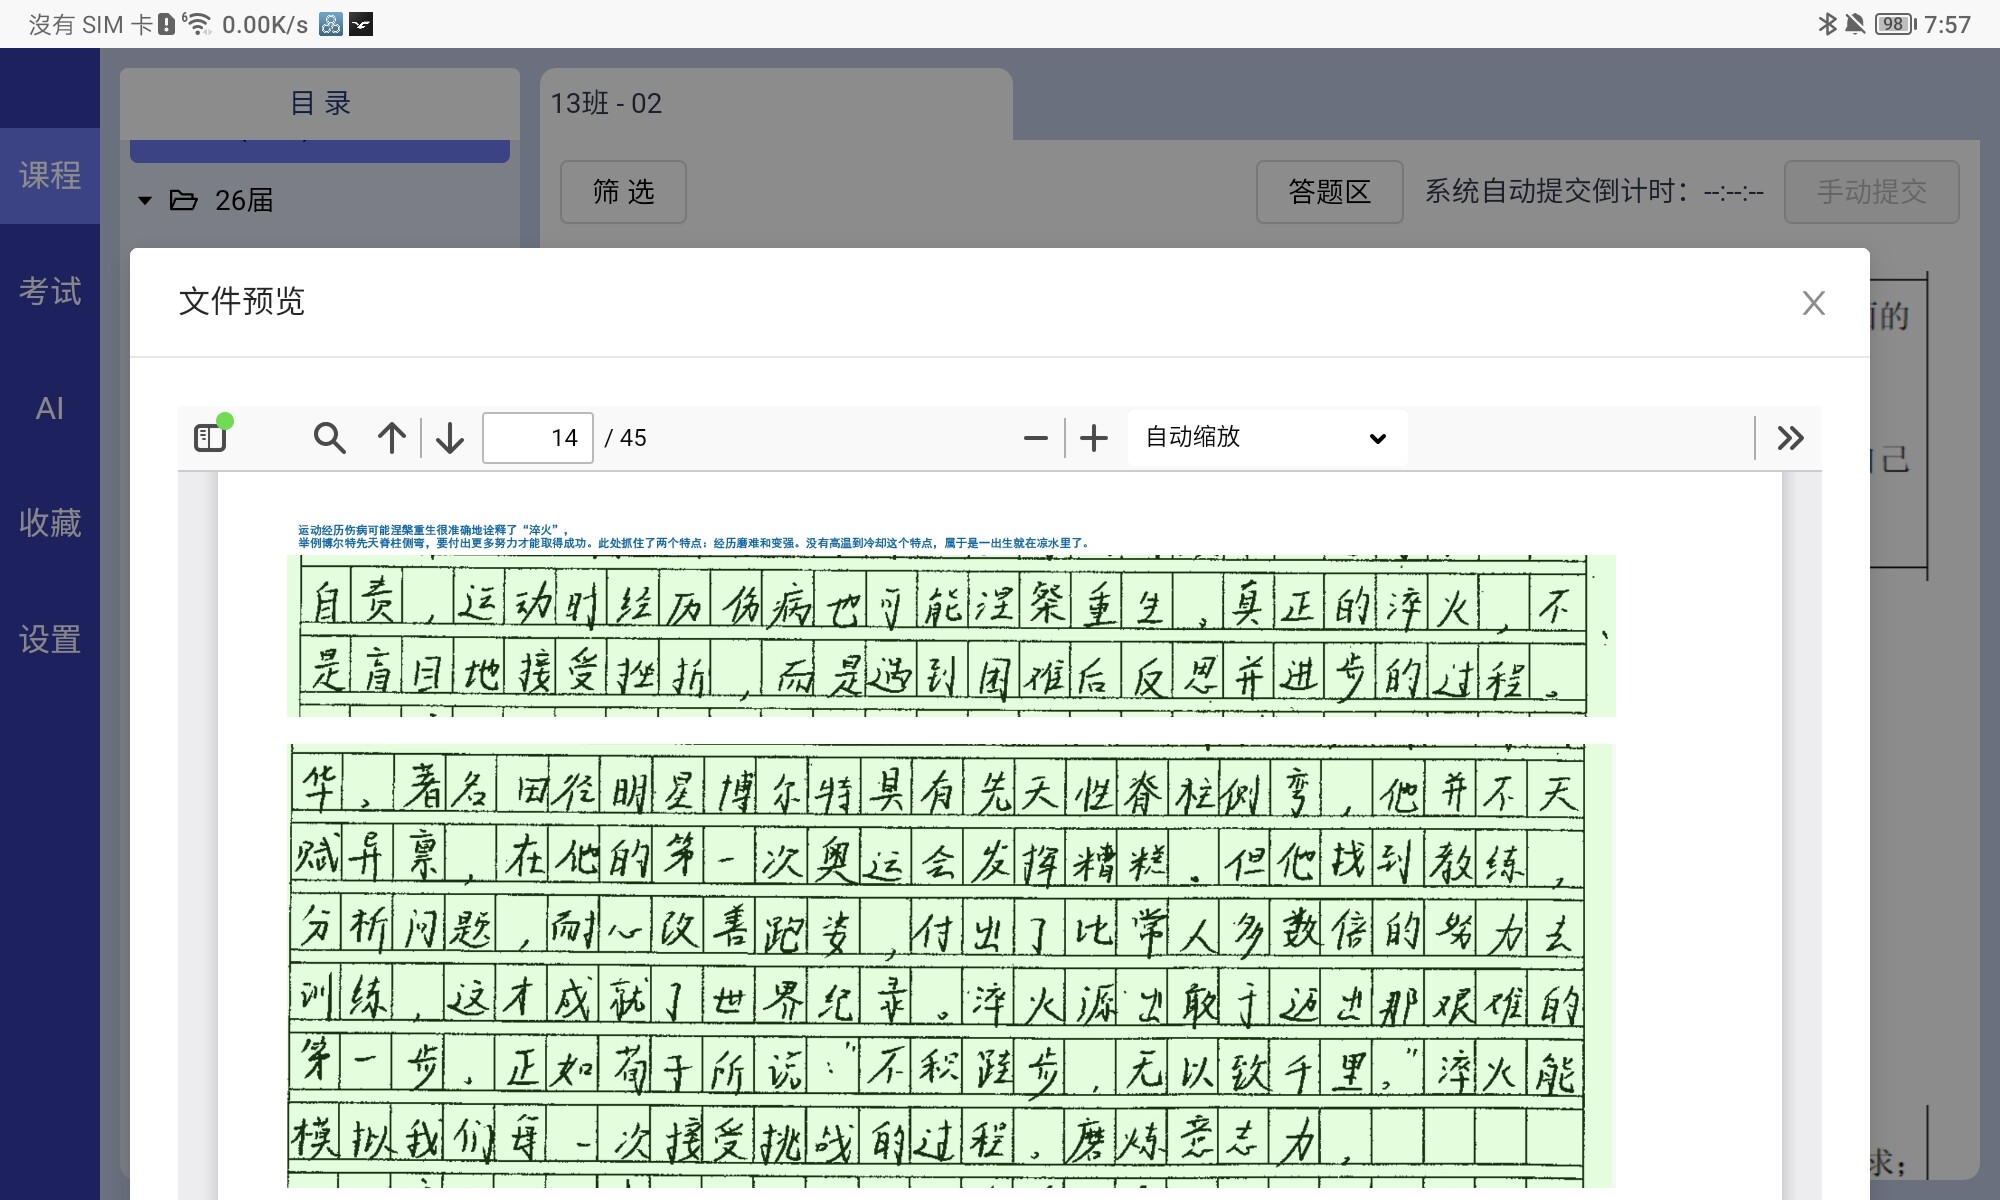Open the PDF search magnifier tool
Screen dimensions: 2000x1200
(329, 438)
